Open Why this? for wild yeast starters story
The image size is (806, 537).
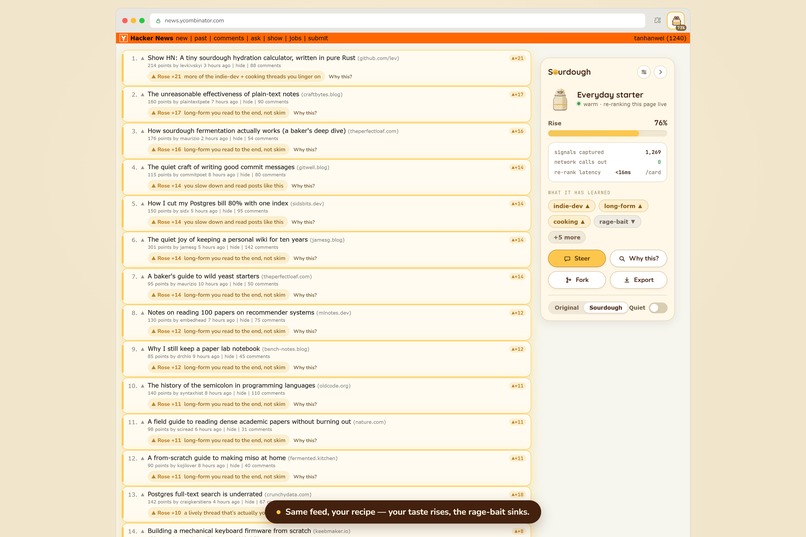[x=305, y=295]
